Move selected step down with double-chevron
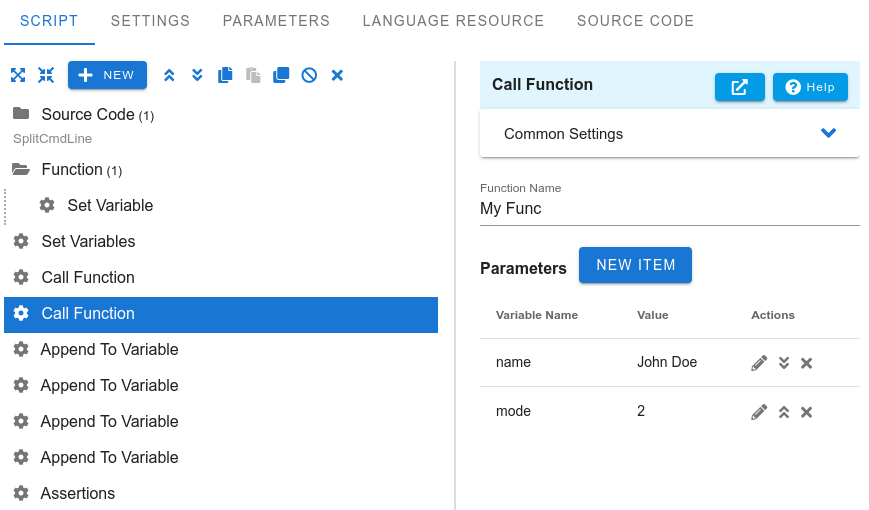 (197, 75)
